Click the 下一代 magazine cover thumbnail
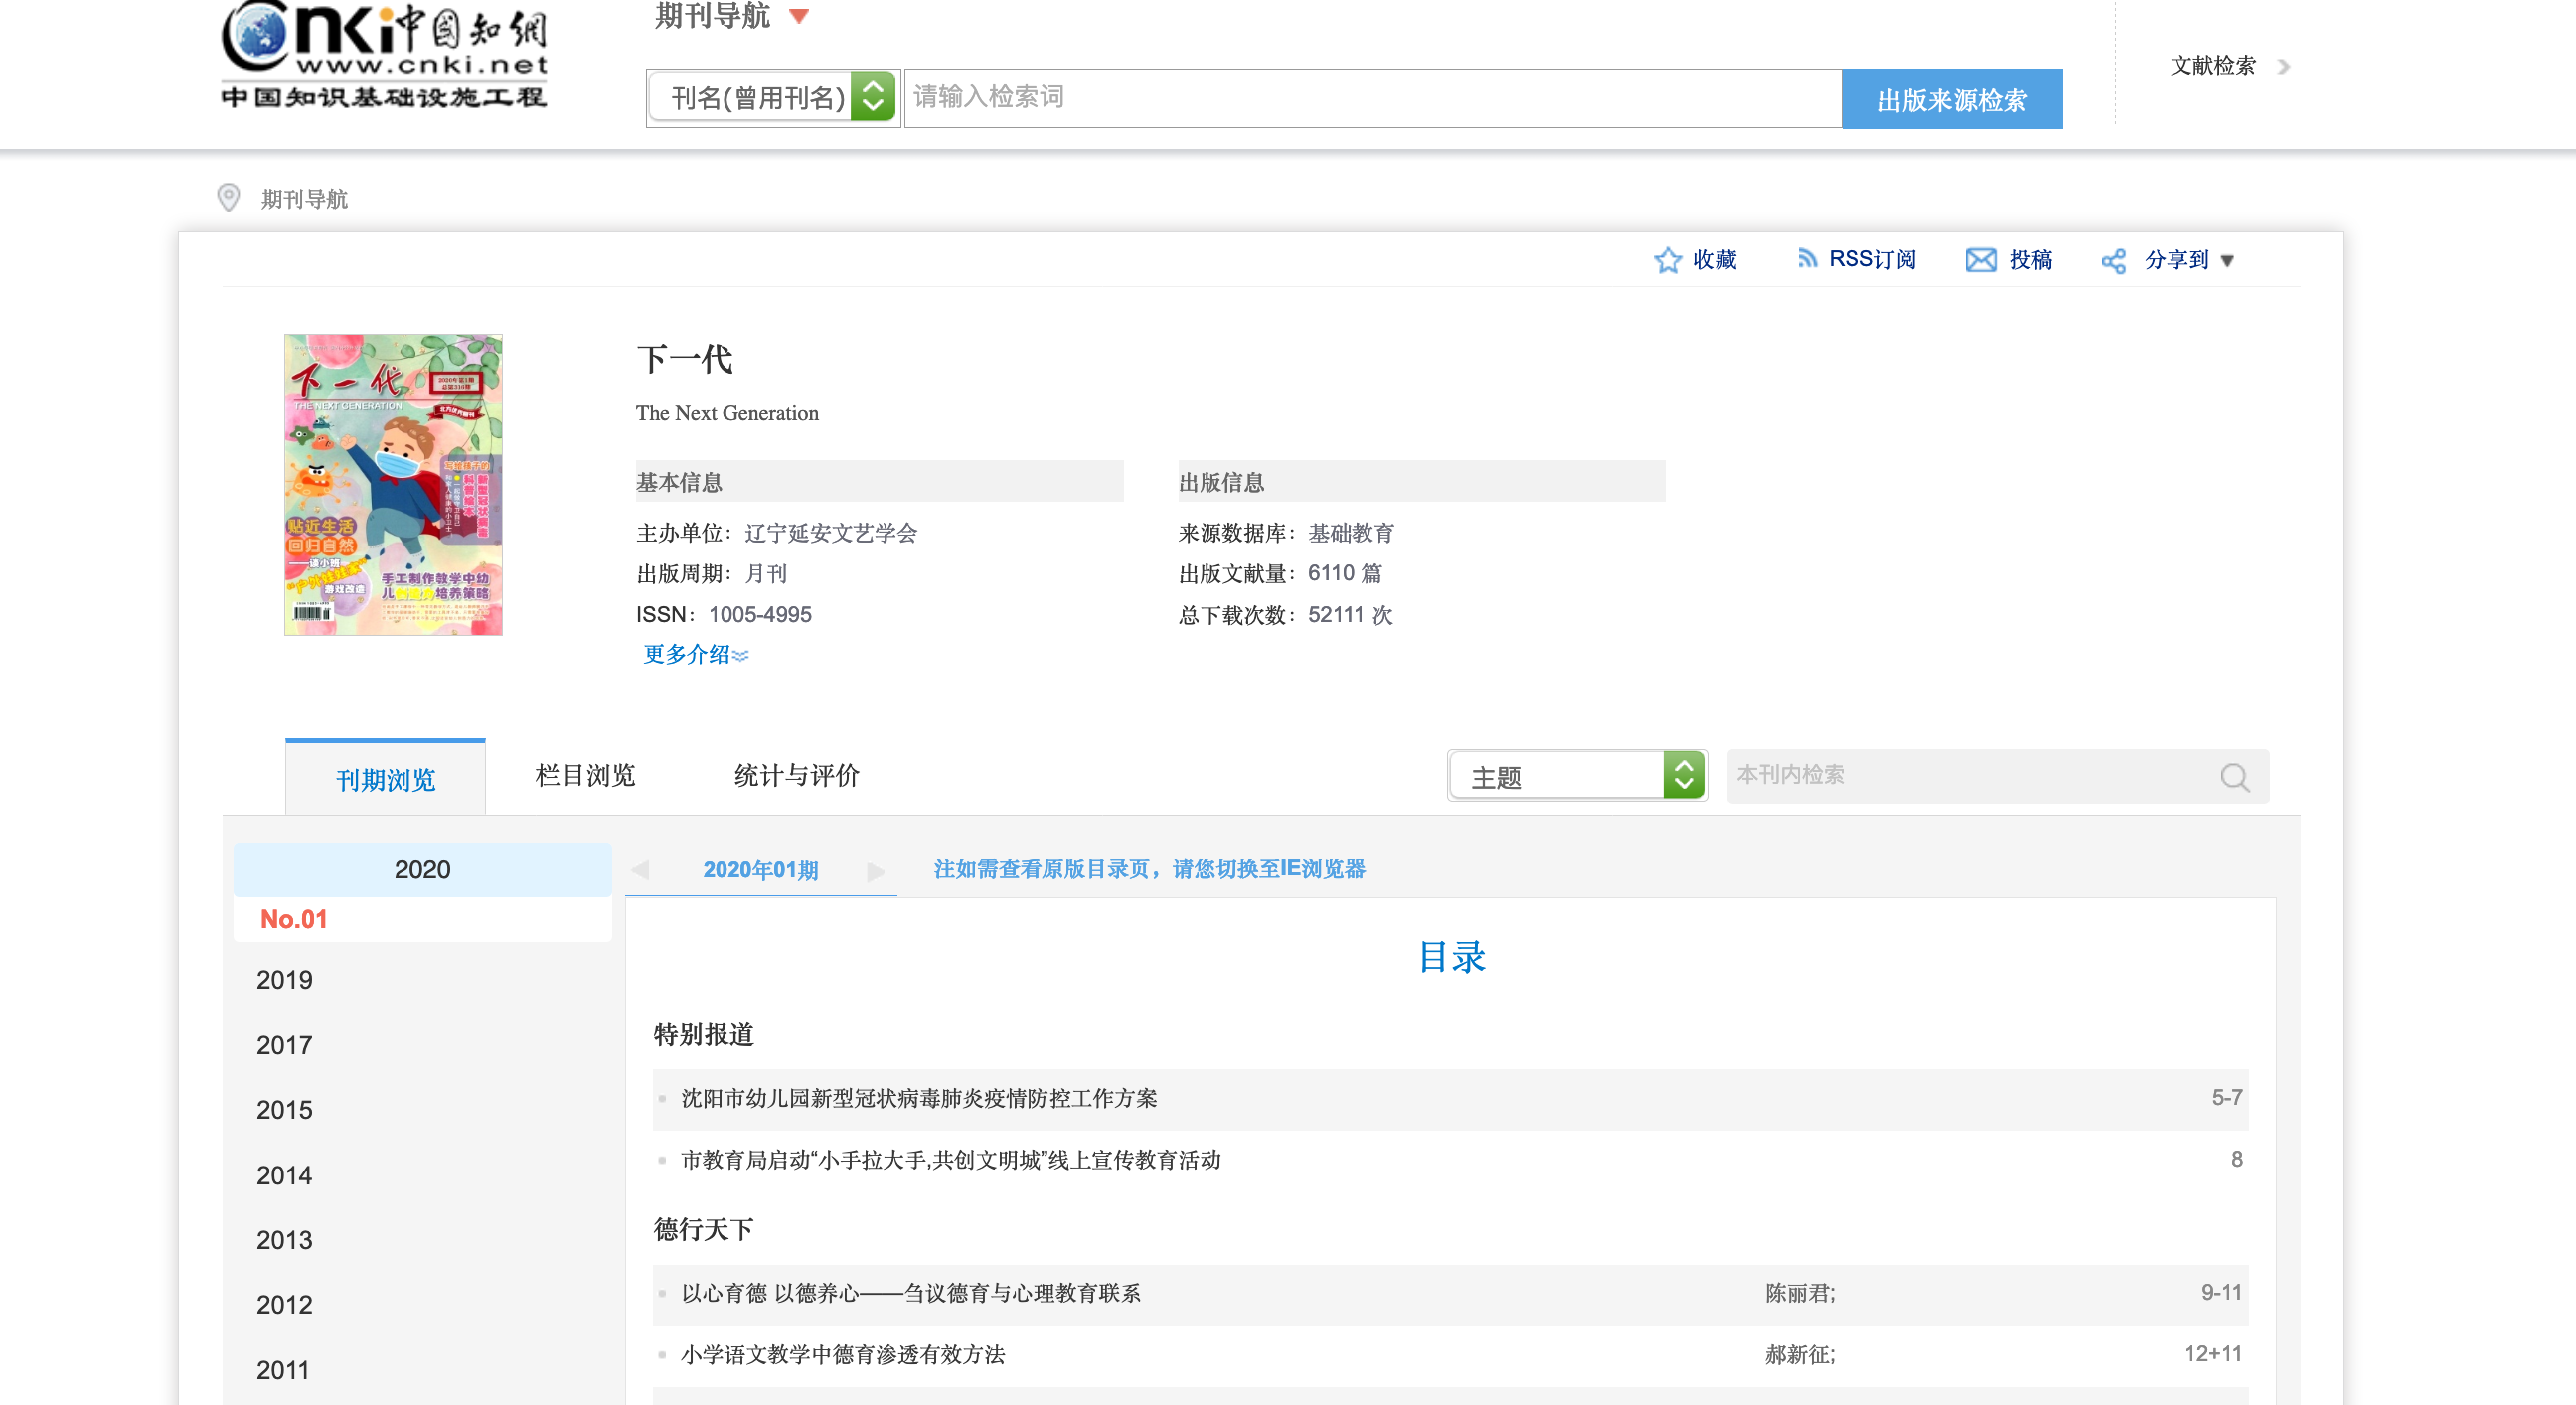The width and height of the screenshot is (2576, 1405). [393, 485]
